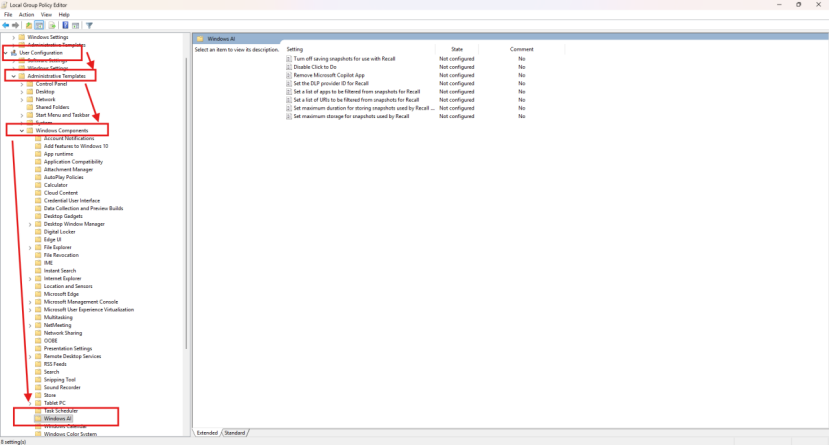Sort by the Comment column header

pos(521,49)
